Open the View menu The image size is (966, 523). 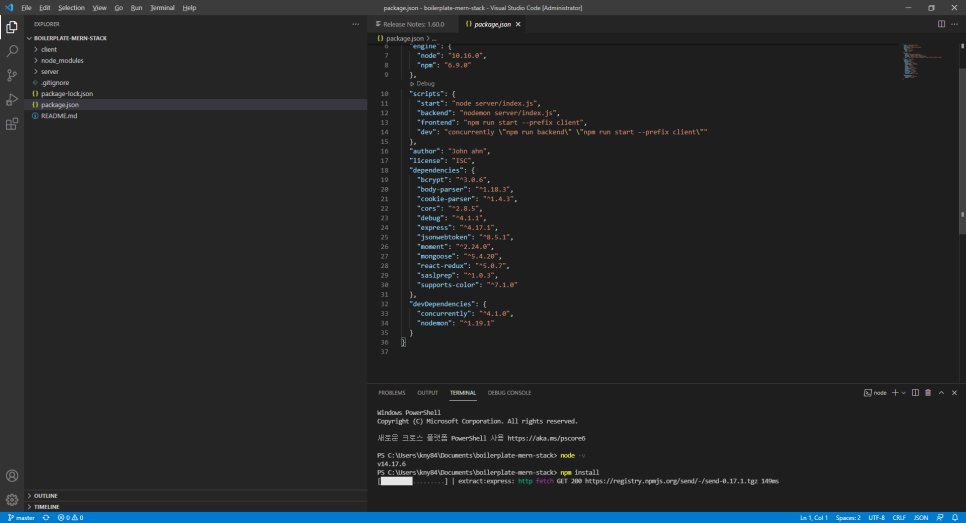pos(99,8)
